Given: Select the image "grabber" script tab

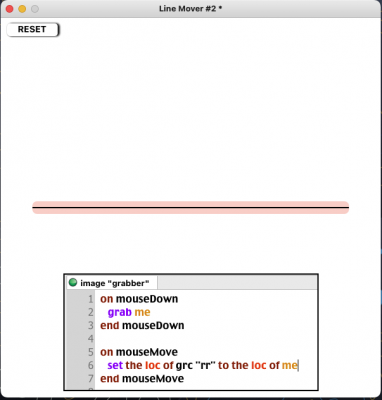Looking at the screenshot, I should tap(112, 283).
